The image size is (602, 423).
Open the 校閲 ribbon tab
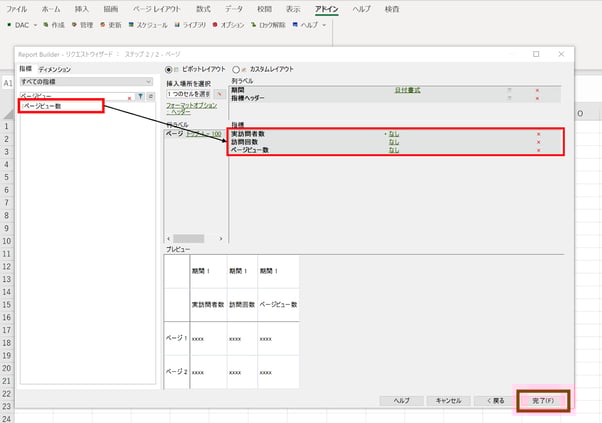pos(264,9)
